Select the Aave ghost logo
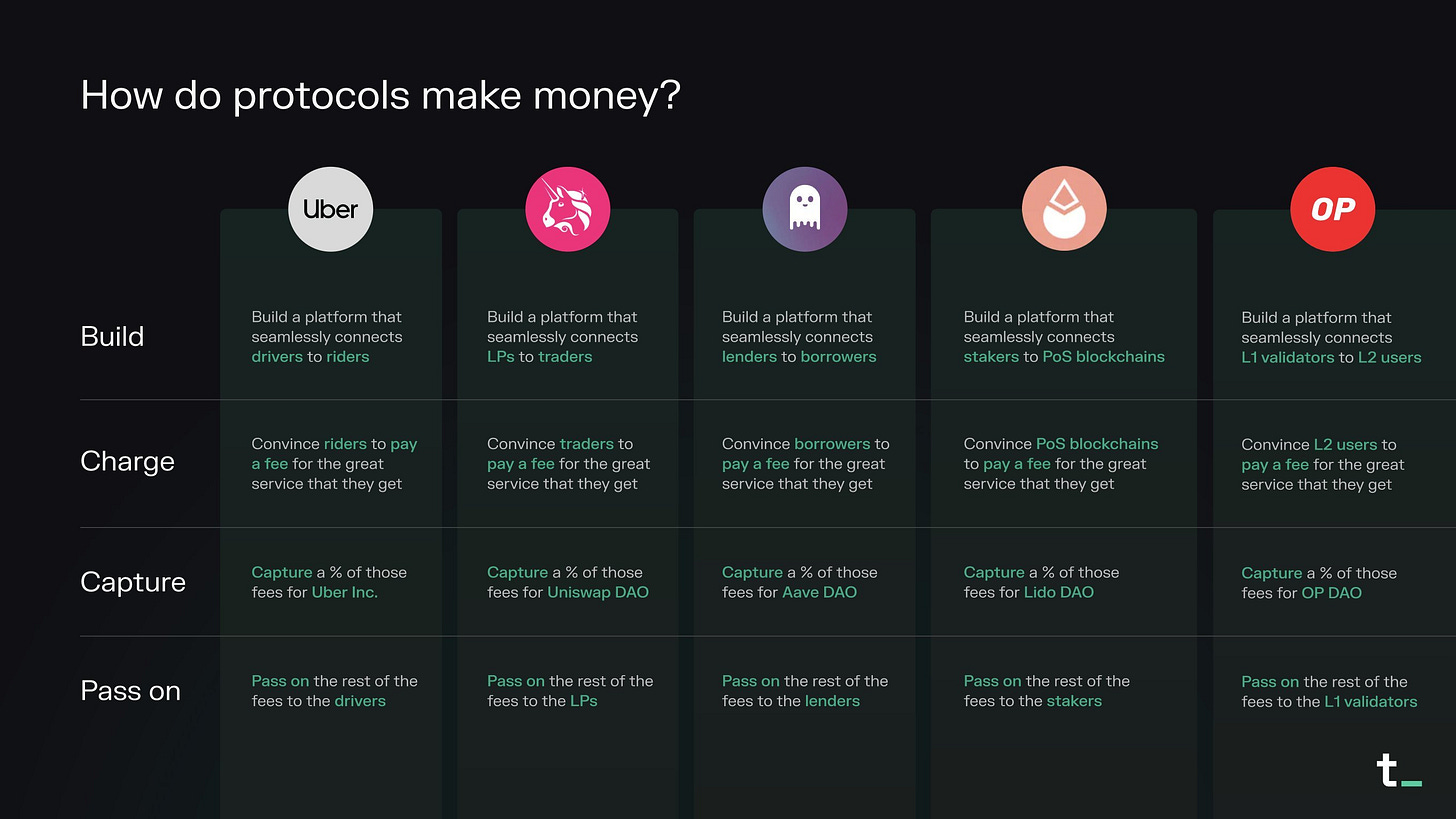The height and width of the screenshot is (819, 1456). (805, 209)
